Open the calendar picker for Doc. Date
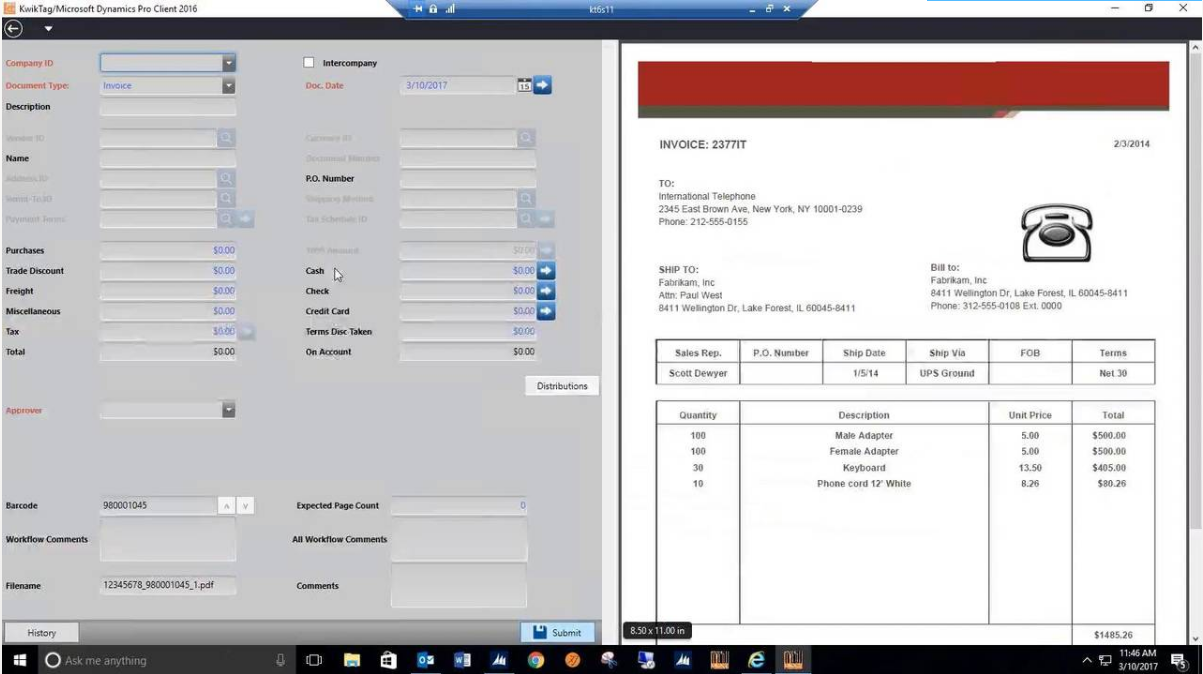Viewport: 1203px width, 674px height. (523, 85)
